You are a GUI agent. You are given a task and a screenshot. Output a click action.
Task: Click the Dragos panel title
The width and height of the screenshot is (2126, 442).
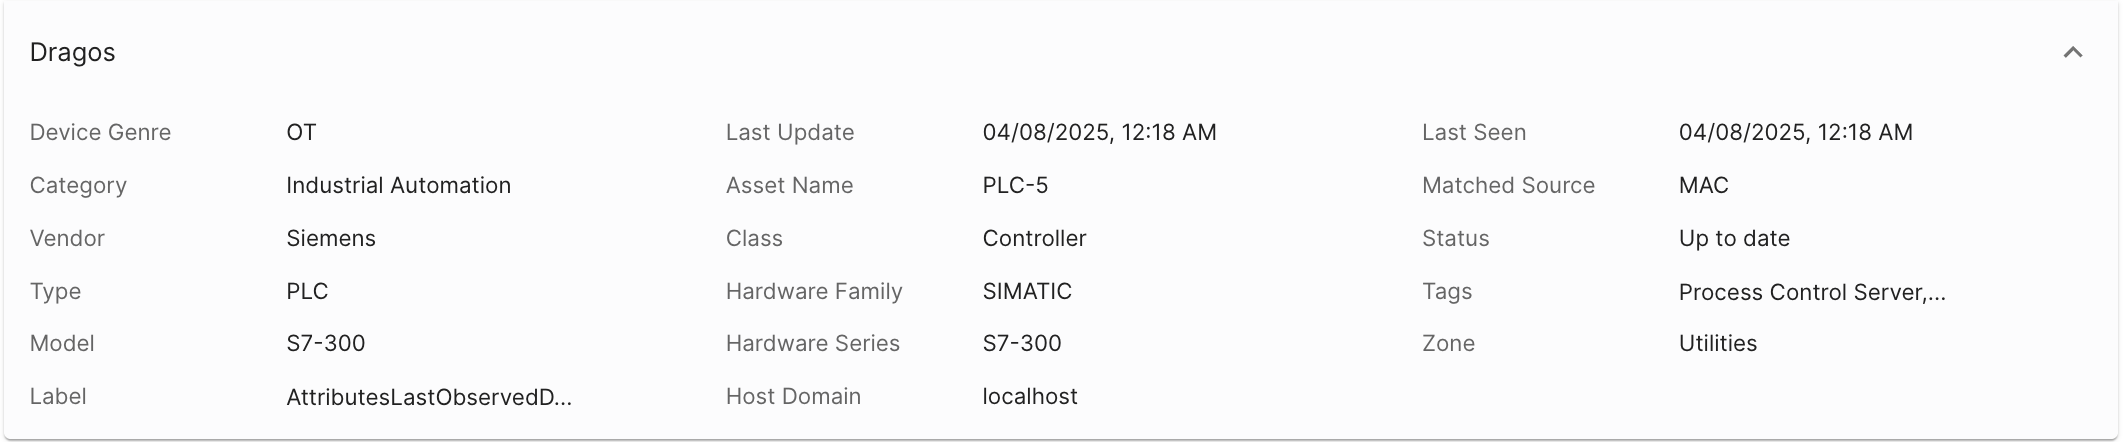(x=72, y=53)
